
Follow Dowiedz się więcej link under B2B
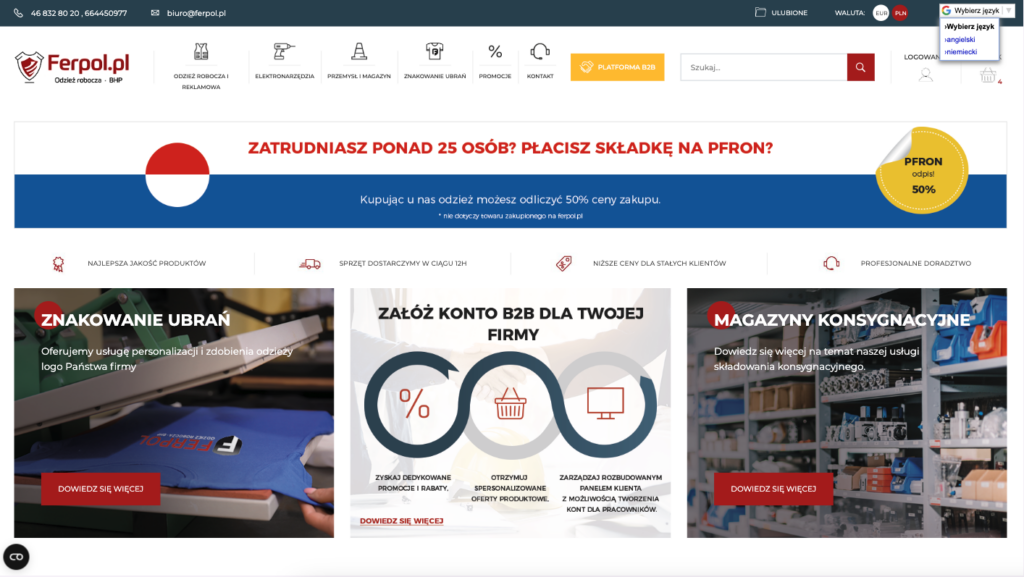402,521
